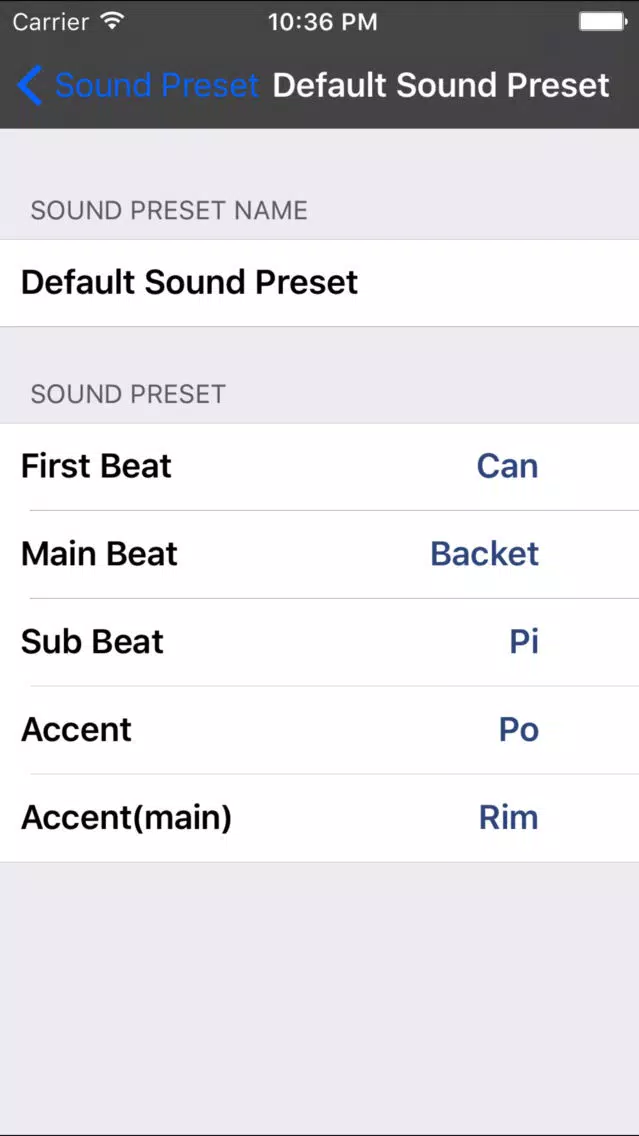Open the Sub Beat row

coord(320,642)
